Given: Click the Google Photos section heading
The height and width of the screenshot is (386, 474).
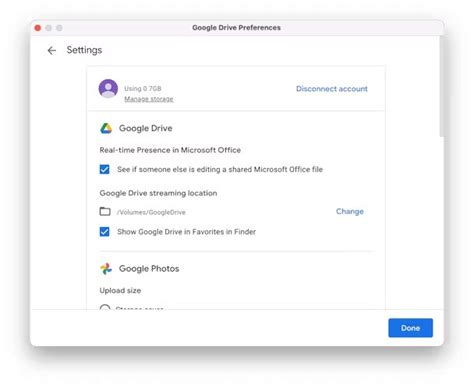Looking at the screenshot, I should point(149,269).
